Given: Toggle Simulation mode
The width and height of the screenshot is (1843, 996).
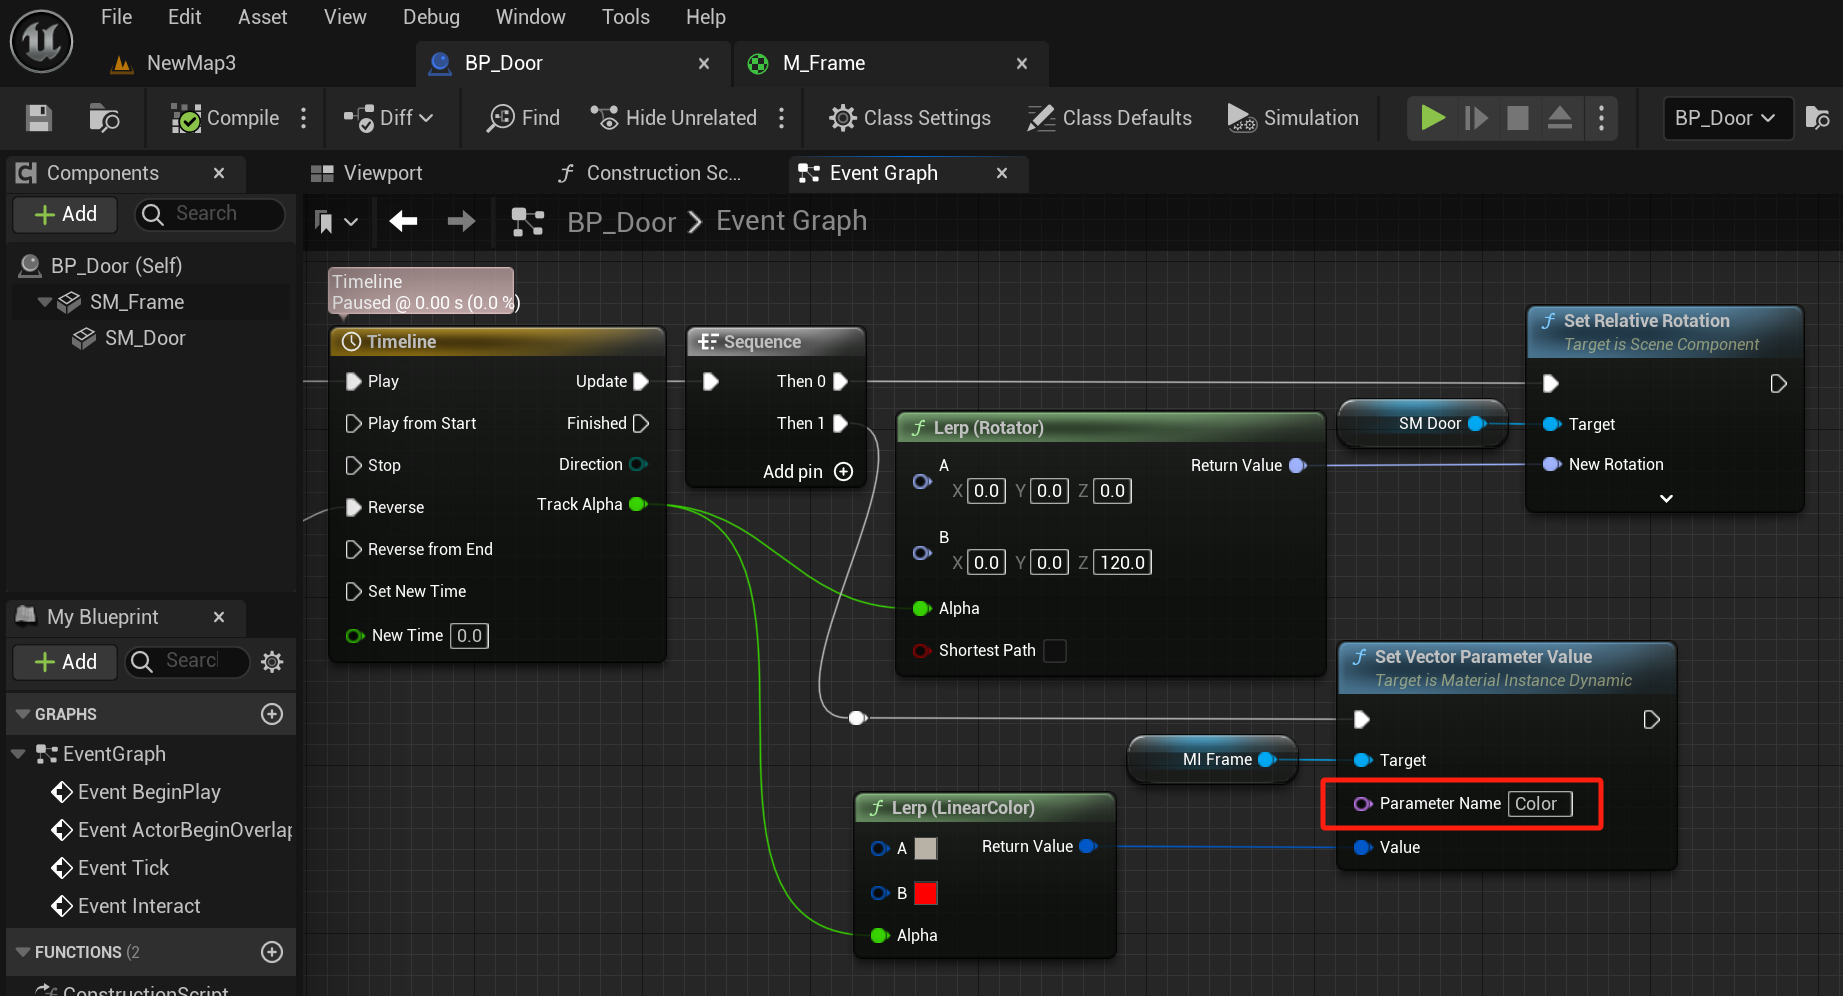Looking at the screenshot, I should [x=1293, y=118].
